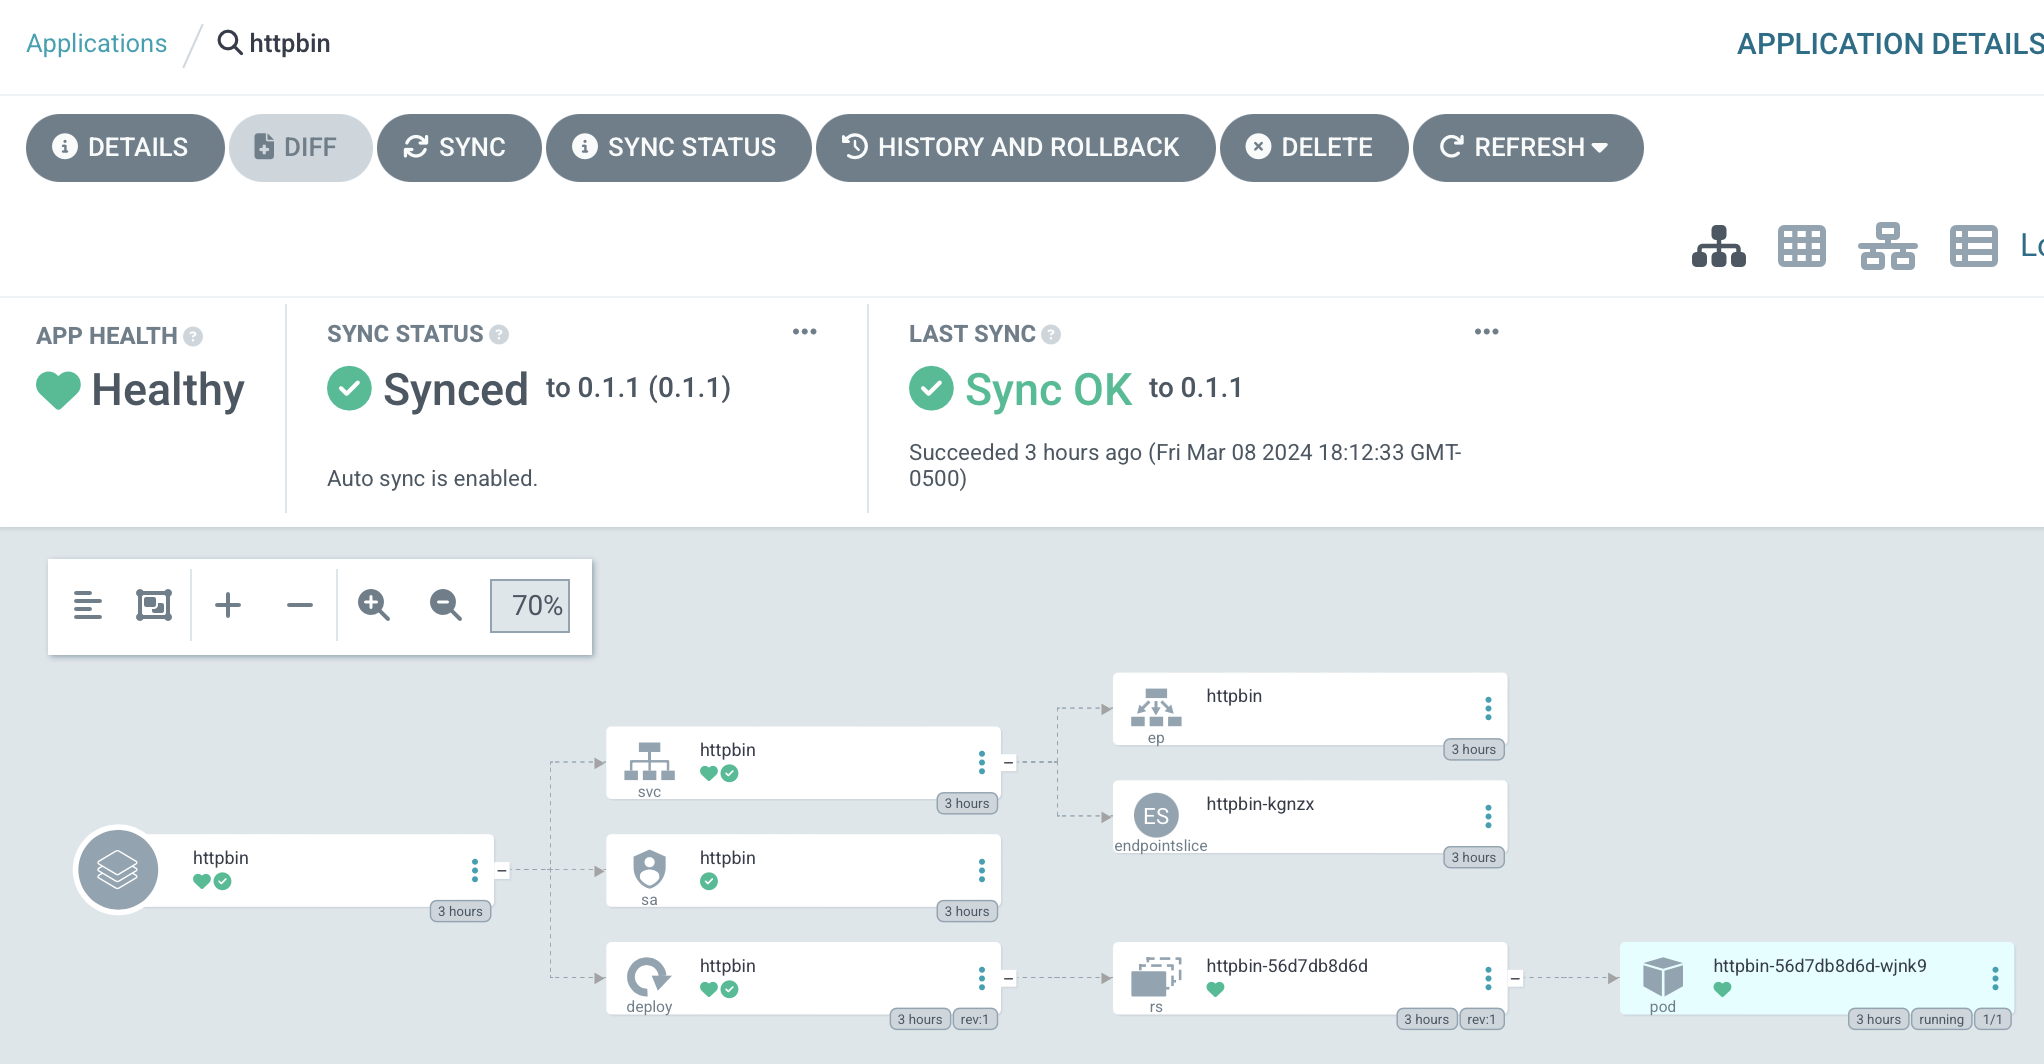This screenshot has height=1064, width=2044.
Task: Open menu of httpbin deploy node
Action: point(981,978)
